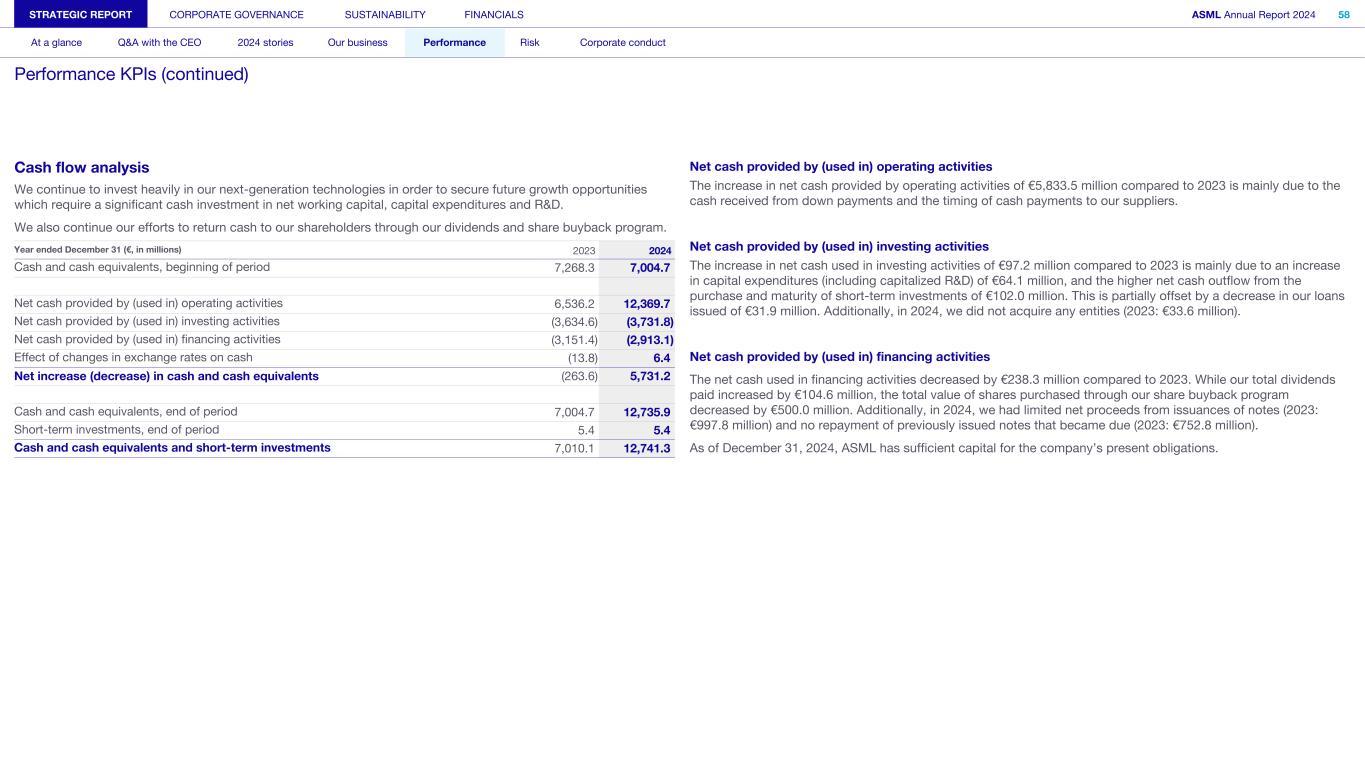Click the 12,741.3 total value cell
Image resolution: width=1365 pixels, height=769 pixels.
(x=647, y=448)
